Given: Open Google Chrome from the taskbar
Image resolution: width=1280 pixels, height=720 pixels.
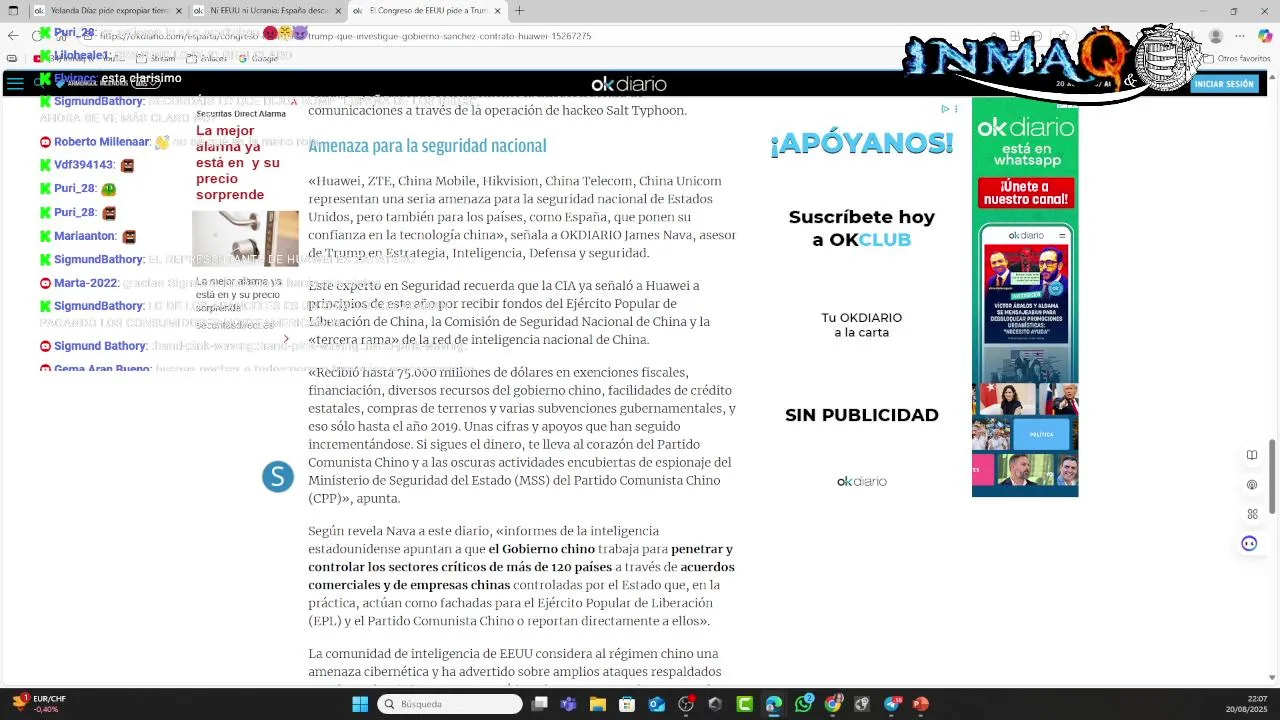Looking at the screenshot, I should coord(833,704).
